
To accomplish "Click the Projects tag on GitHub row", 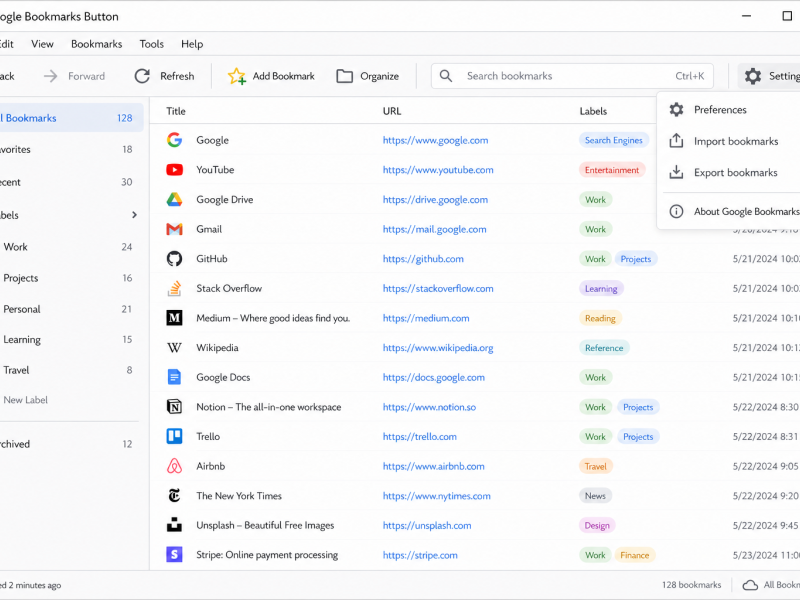I will click(636, 259).
